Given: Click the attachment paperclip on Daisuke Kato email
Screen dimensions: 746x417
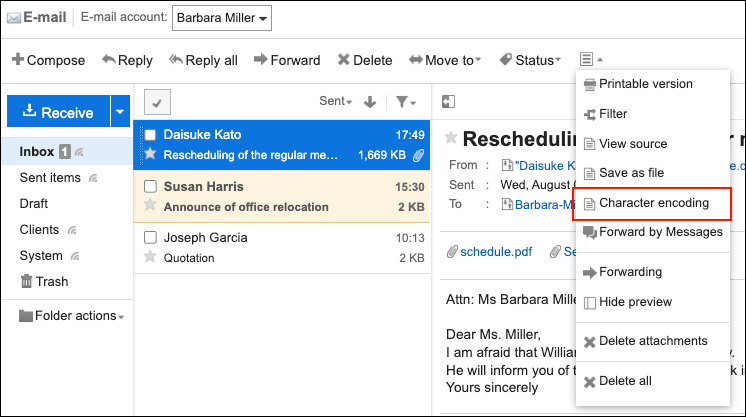Looking at the screenshot, I should (418, 155).
